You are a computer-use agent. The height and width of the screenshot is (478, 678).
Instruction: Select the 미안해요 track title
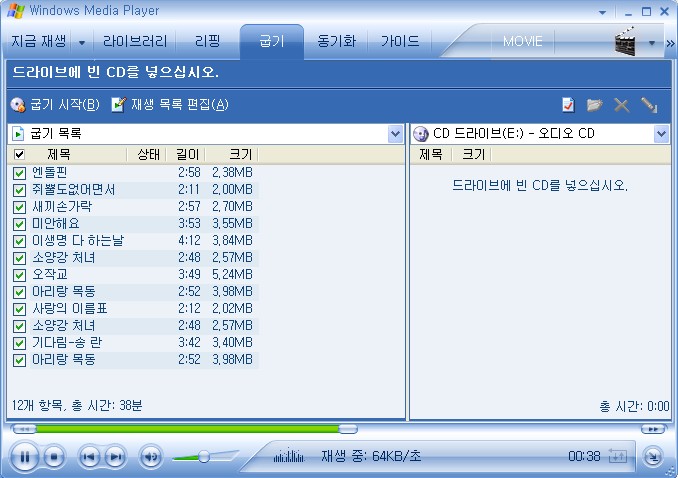[56, 224]
